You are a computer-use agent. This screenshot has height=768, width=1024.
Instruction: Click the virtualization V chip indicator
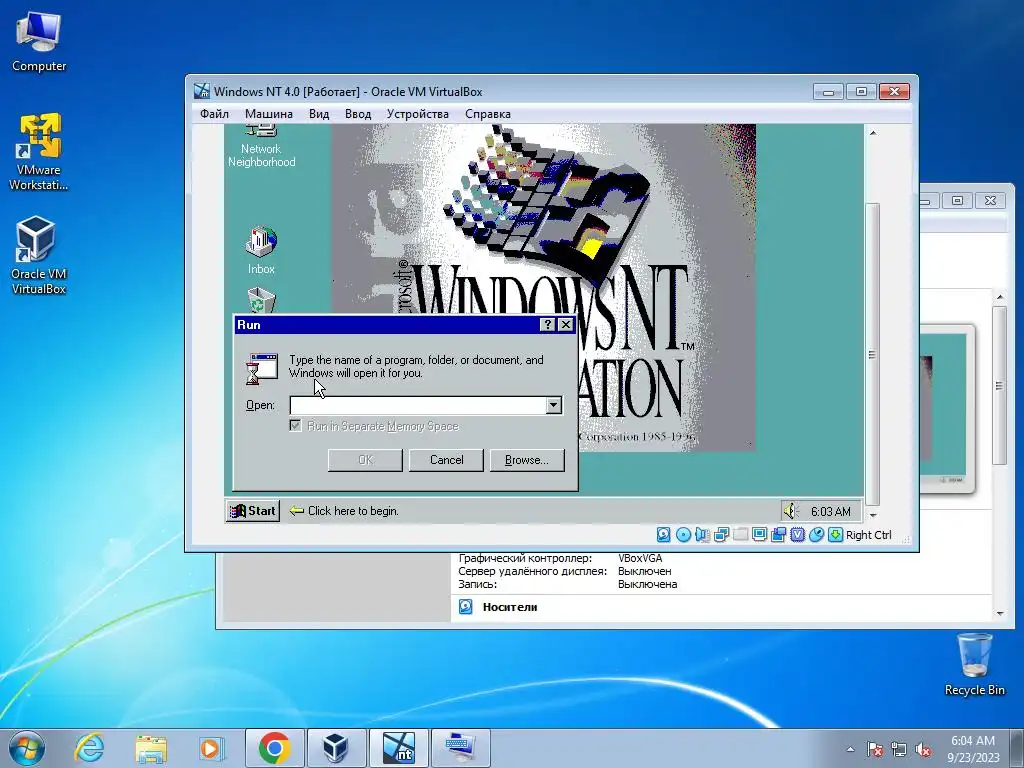[797, 535]
